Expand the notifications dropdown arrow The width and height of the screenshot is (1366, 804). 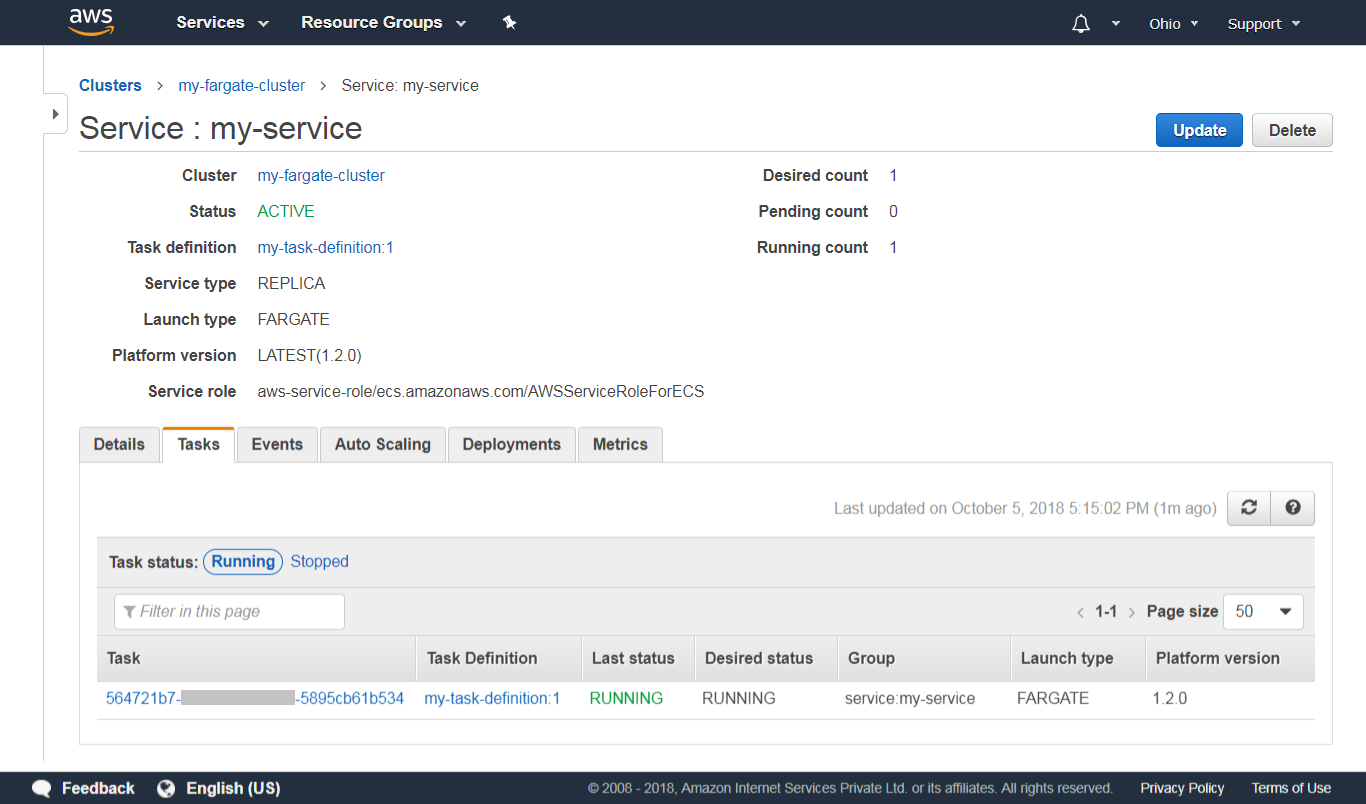click(x=1116, y=24)
